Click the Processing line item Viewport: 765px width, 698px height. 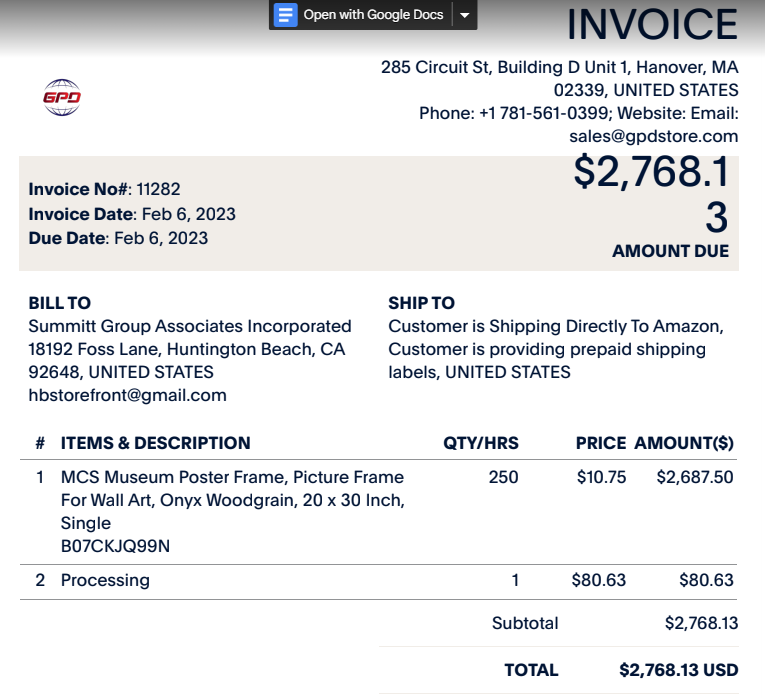(x=105, y=580)
